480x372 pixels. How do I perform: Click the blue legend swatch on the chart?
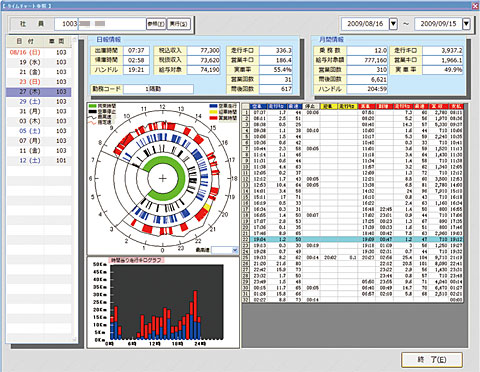[x=213, y=106]
